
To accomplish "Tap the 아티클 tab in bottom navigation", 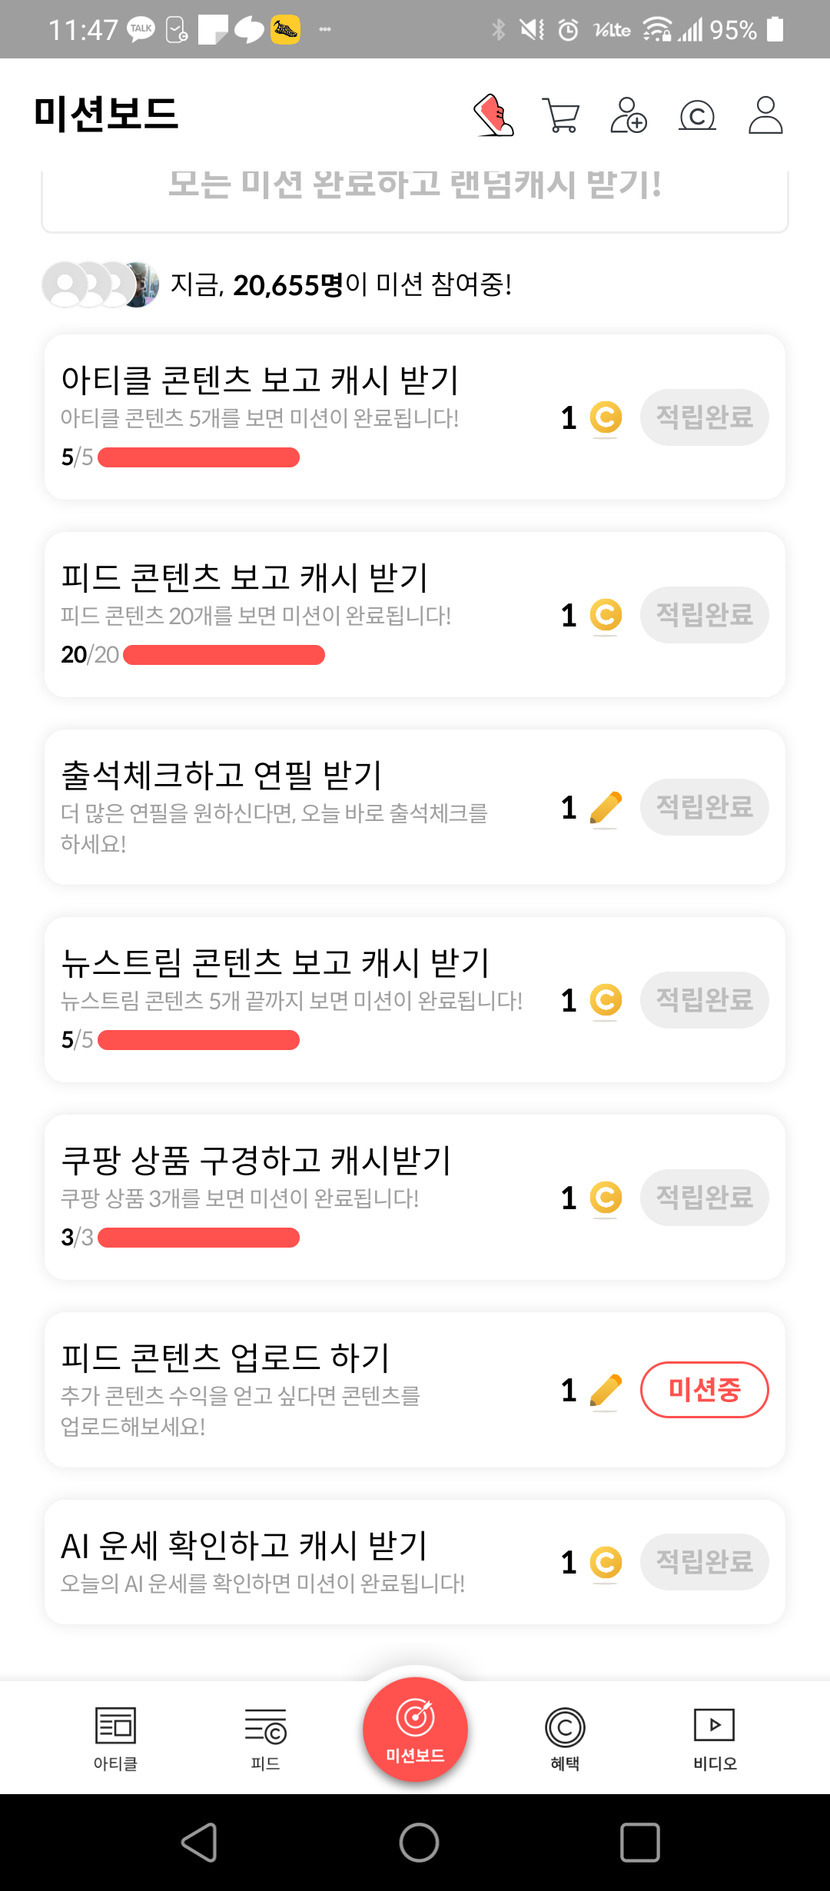I will (115, 1738).
